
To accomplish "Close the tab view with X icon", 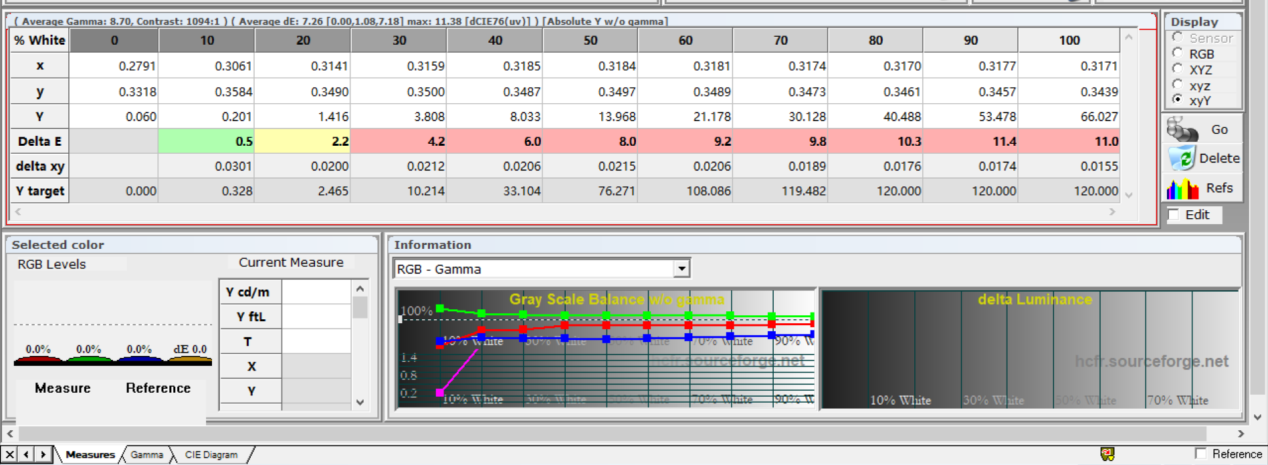I will (x=9, y=455).
